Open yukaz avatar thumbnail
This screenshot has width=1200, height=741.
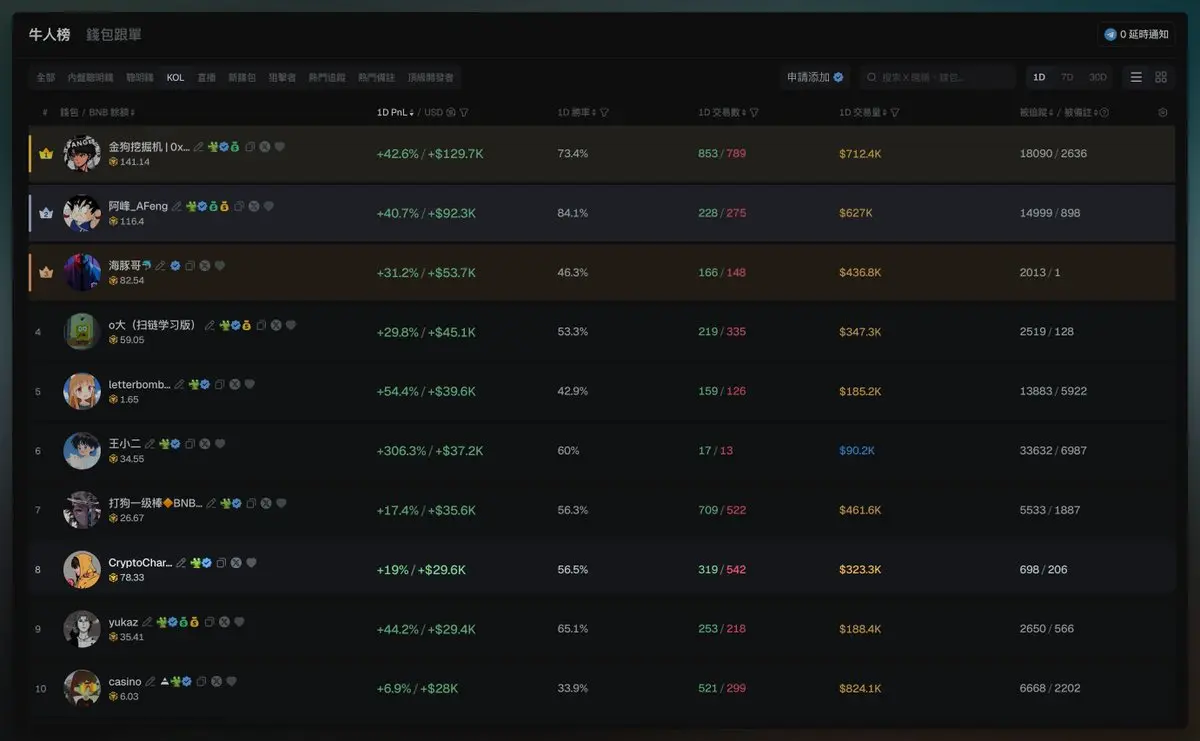click(x=82, y=629)
